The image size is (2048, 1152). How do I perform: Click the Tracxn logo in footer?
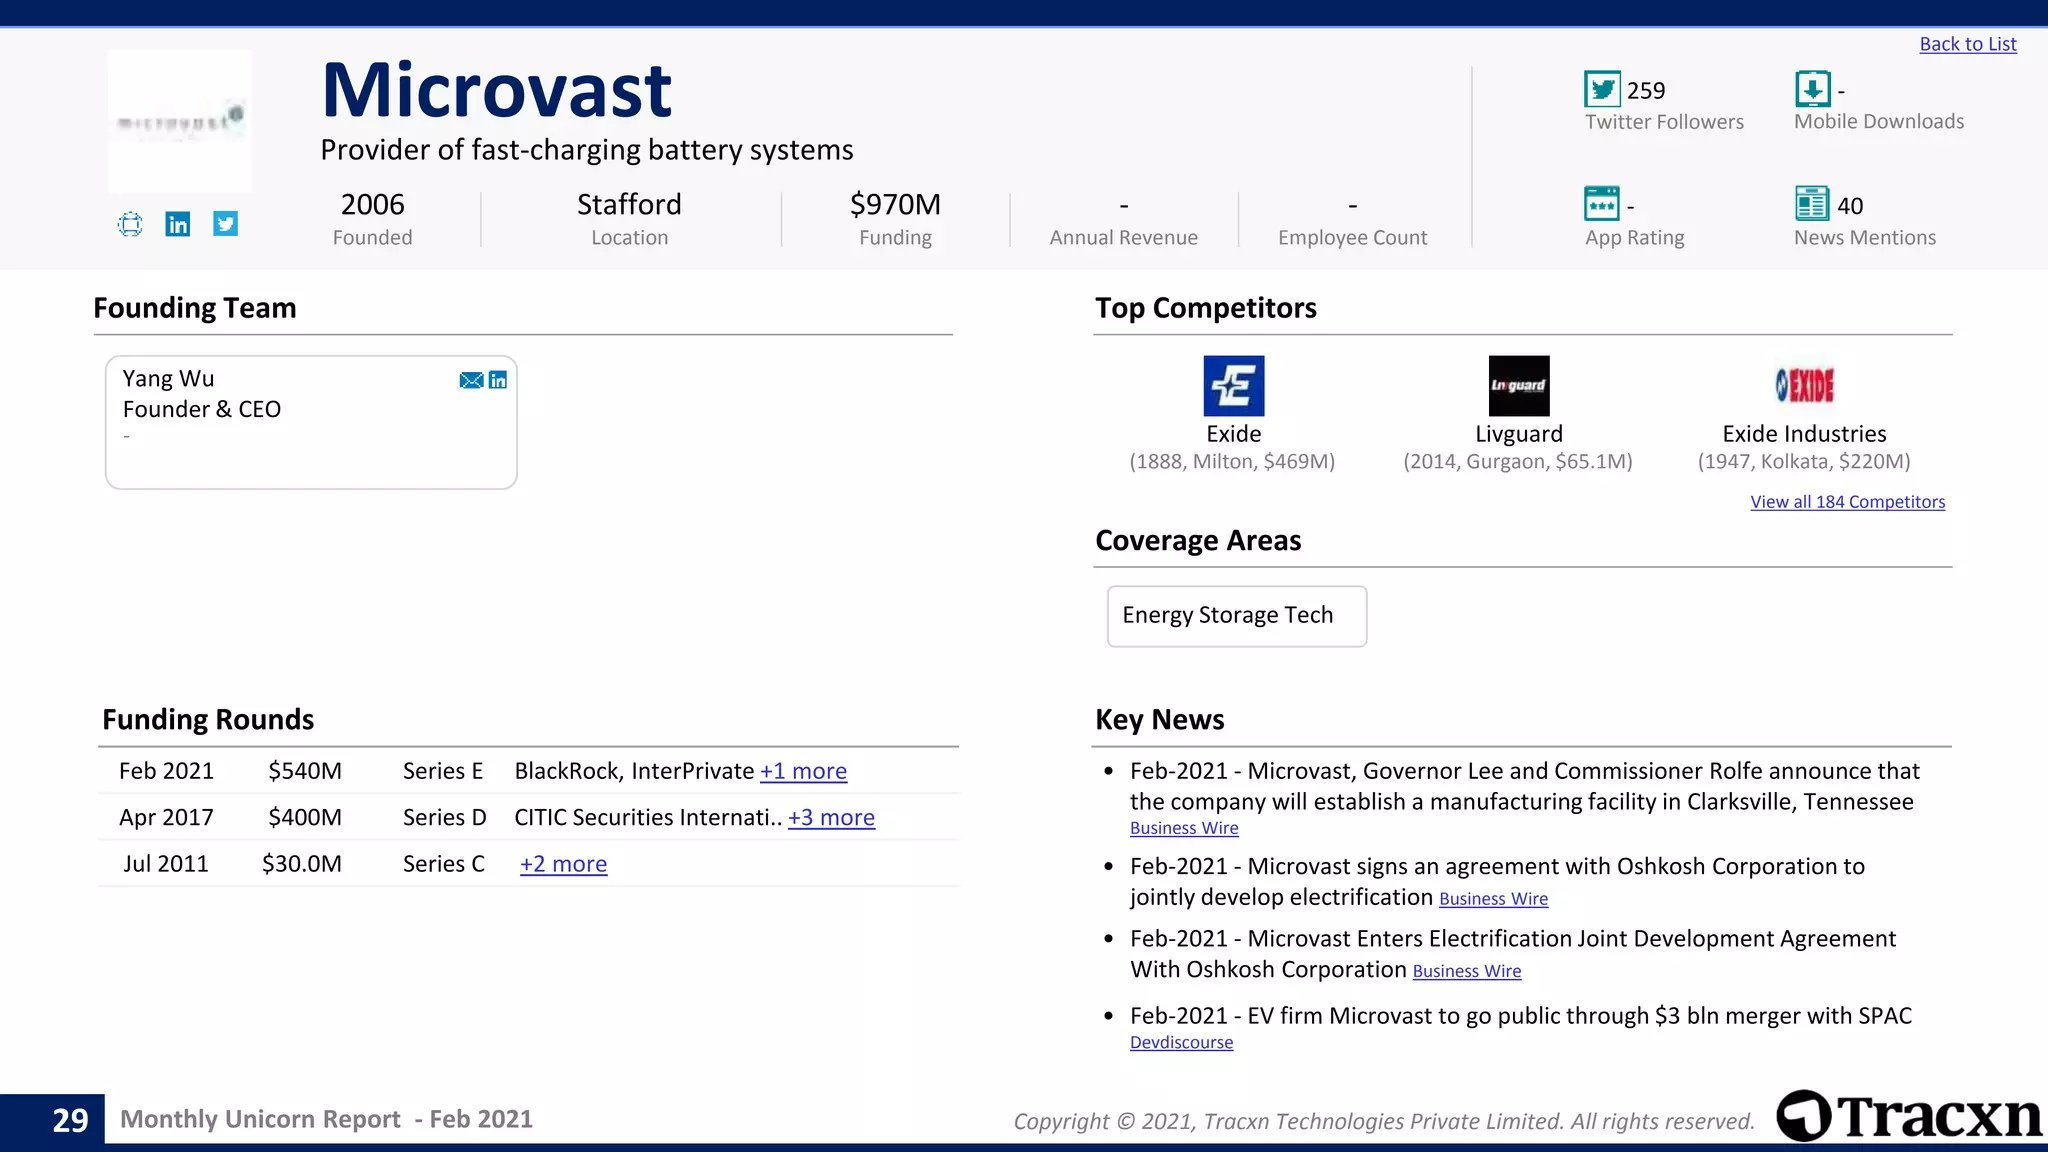click(x=1910, y=1116)
